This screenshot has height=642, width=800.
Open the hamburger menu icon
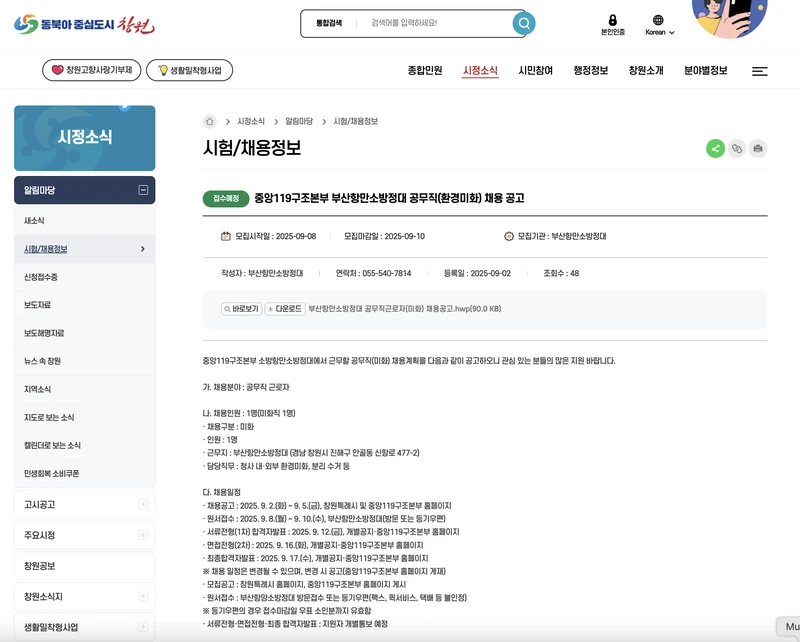point(760,73)
